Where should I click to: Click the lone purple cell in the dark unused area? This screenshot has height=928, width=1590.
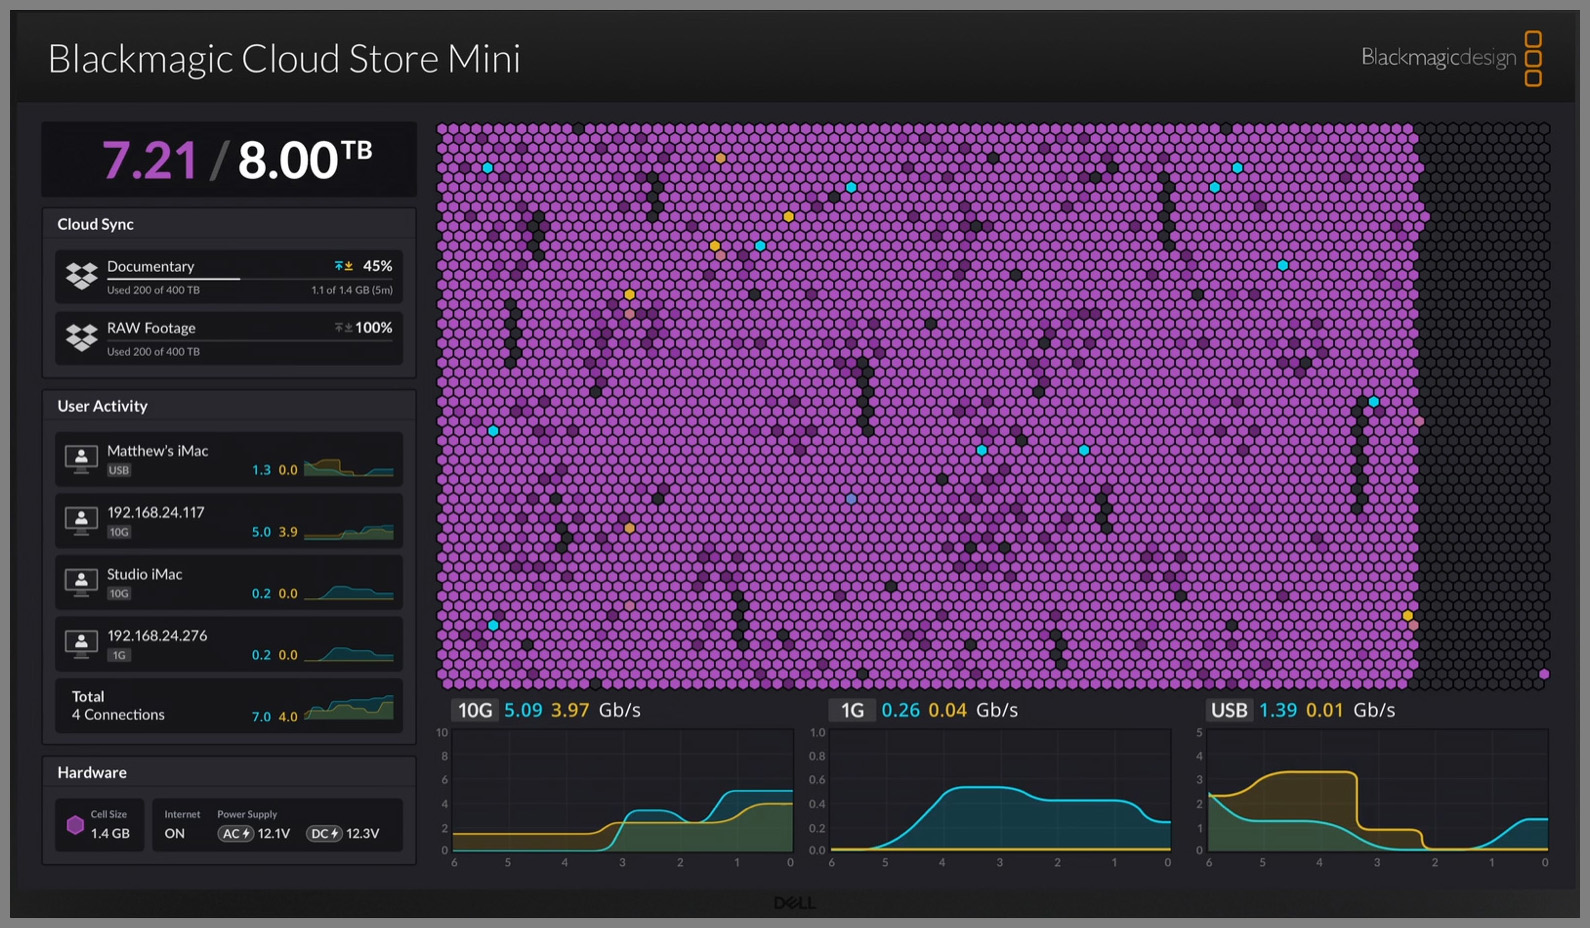tap(1544, 674)
